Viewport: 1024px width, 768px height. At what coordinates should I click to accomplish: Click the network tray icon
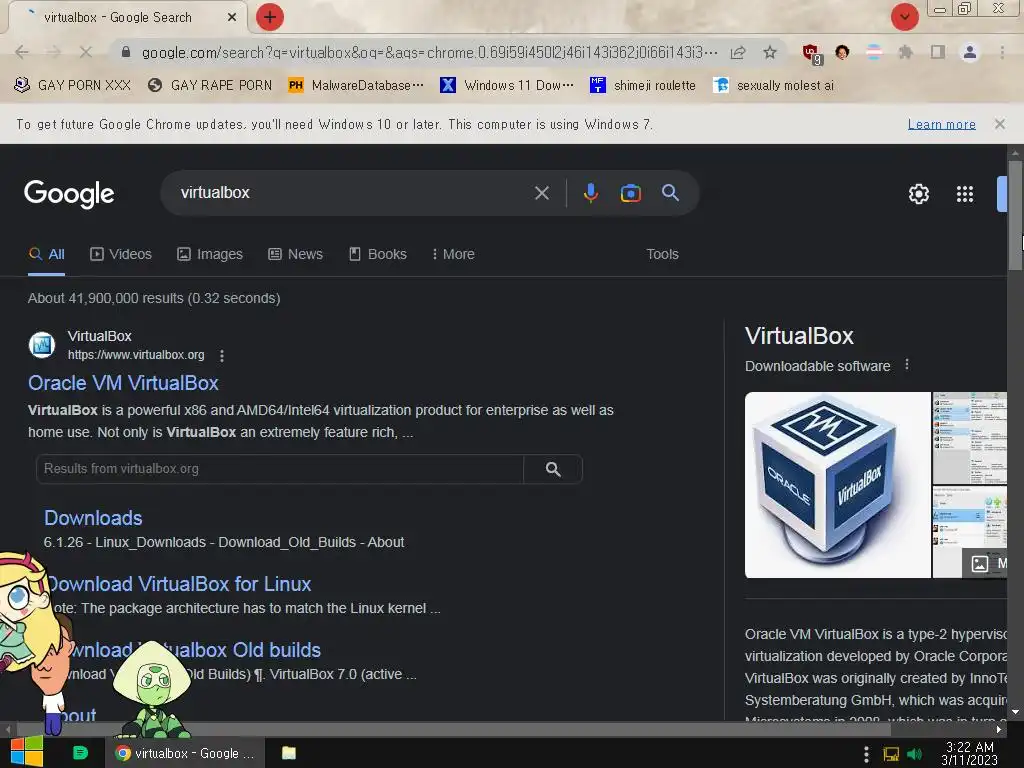891,754
